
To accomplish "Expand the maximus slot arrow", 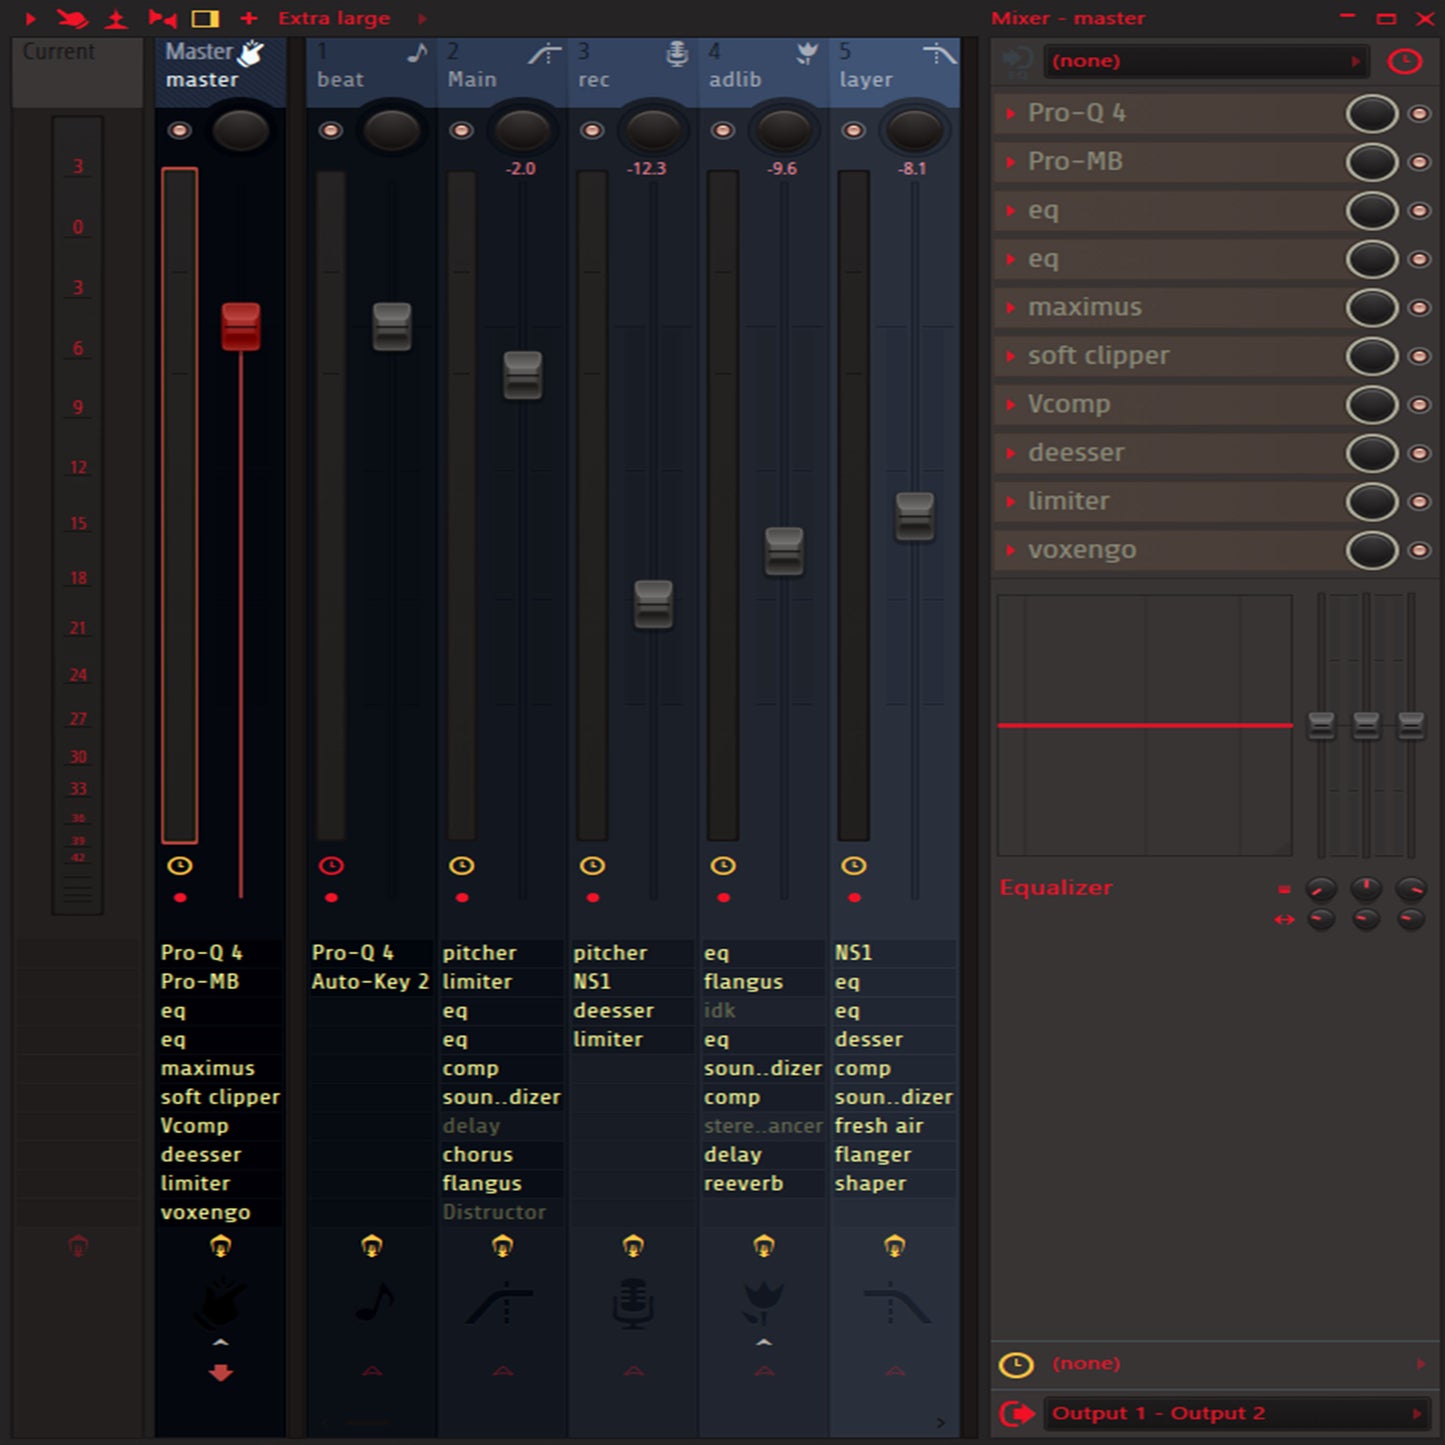I will [x=1011, y=308].
